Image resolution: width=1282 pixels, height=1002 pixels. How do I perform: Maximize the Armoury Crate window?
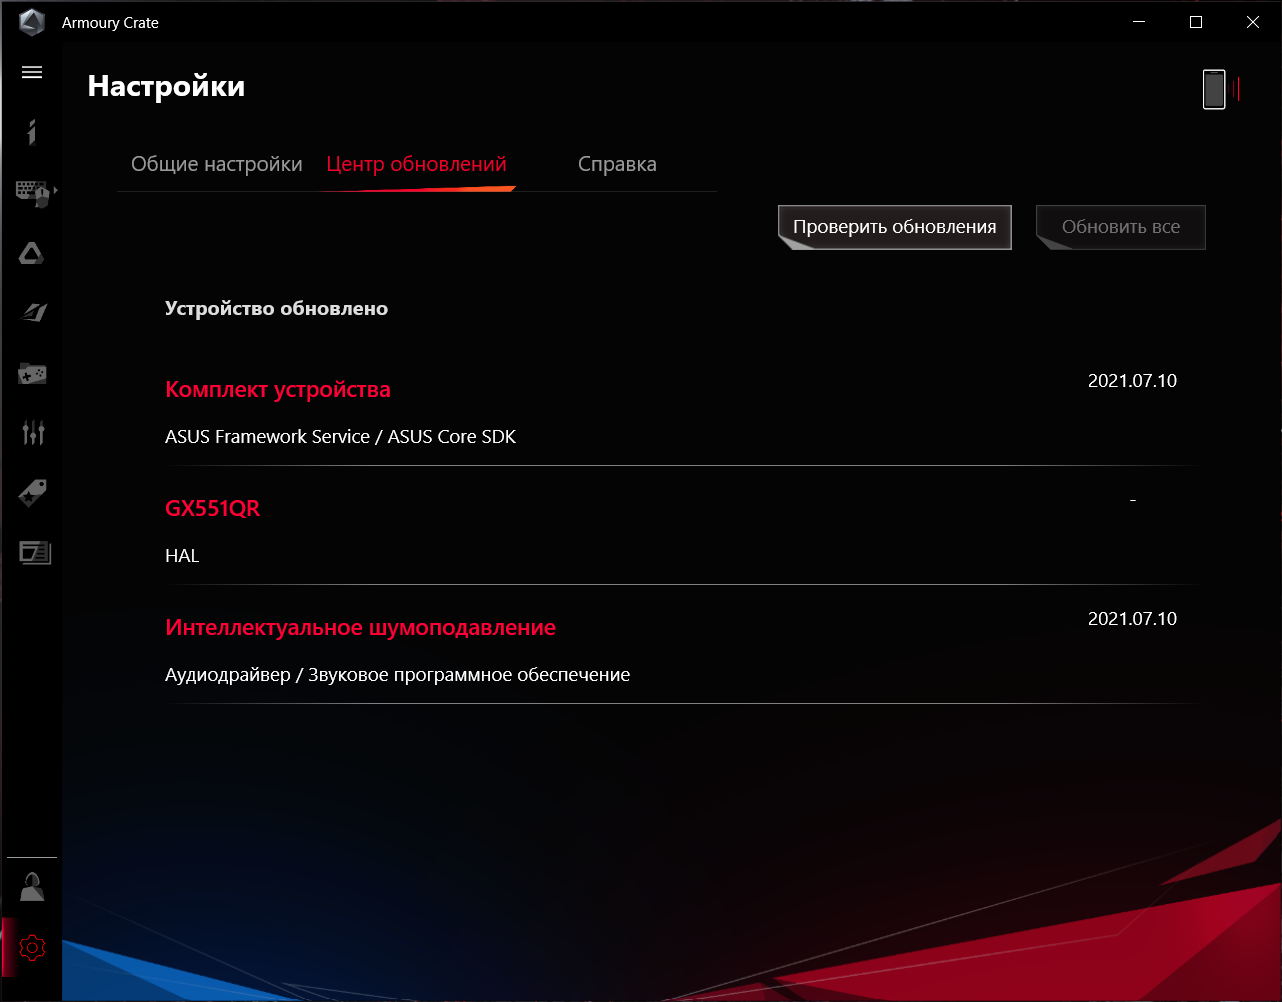[x=1196, y=22]
